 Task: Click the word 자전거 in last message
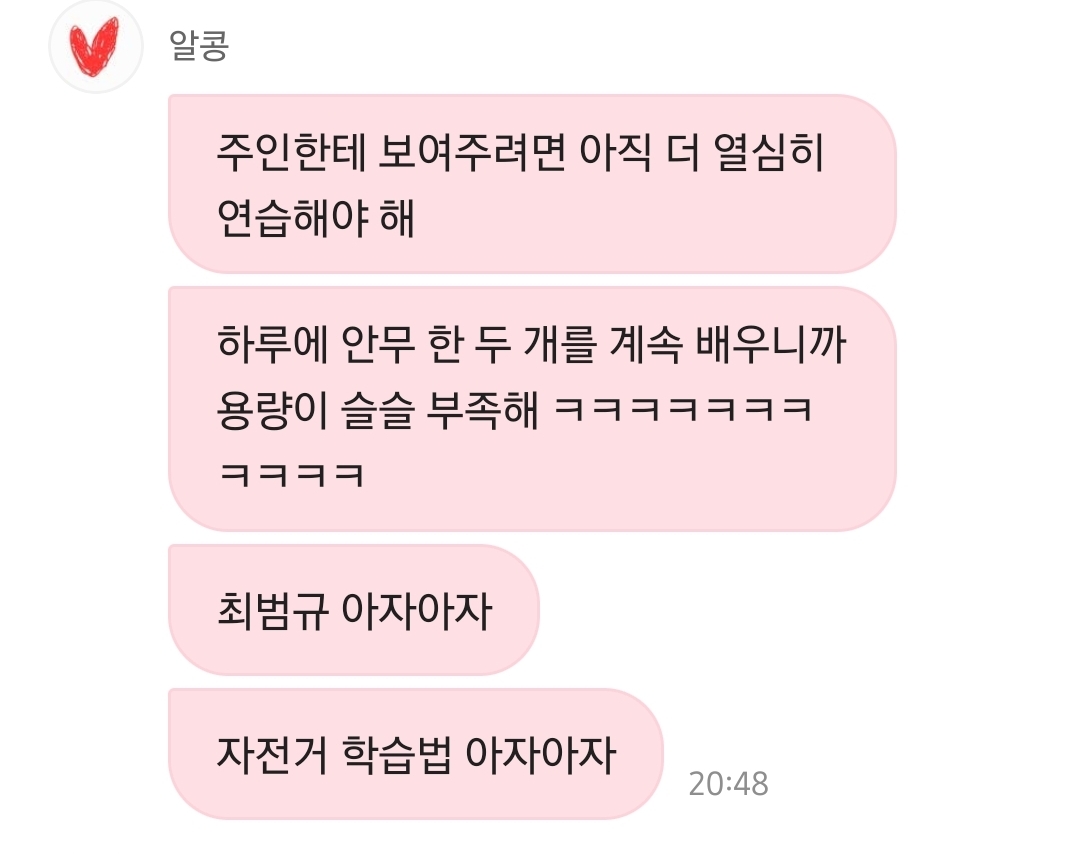pos(273,754)
